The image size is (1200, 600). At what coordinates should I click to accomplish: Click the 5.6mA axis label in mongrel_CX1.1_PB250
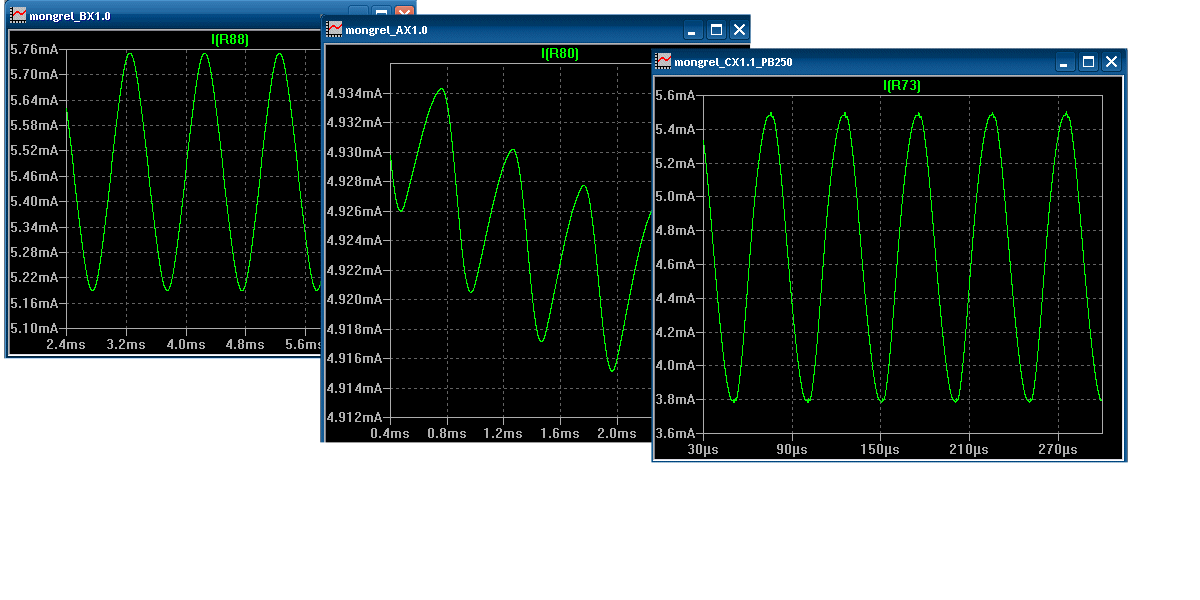point(674,95)
